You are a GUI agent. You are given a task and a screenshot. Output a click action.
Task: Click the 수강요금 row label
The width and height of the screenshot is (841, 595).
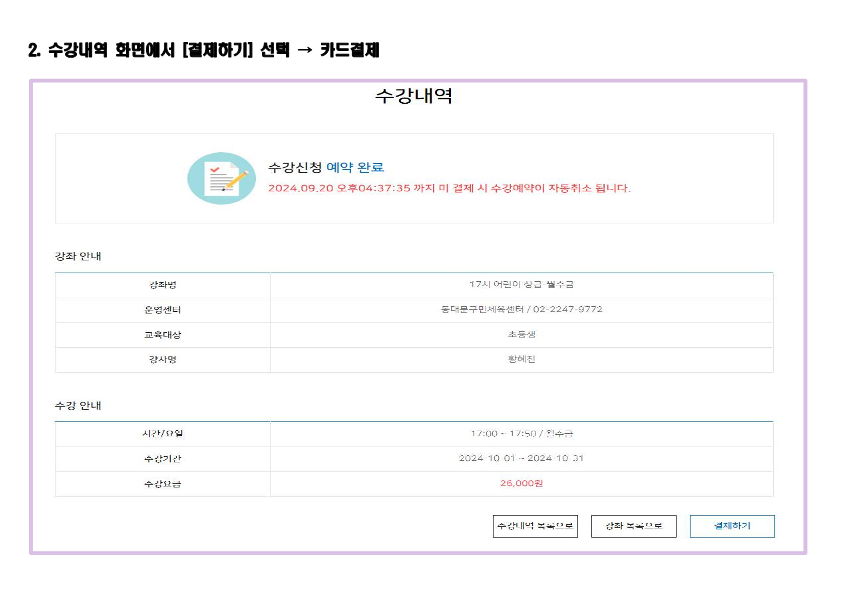coord(162,484)
